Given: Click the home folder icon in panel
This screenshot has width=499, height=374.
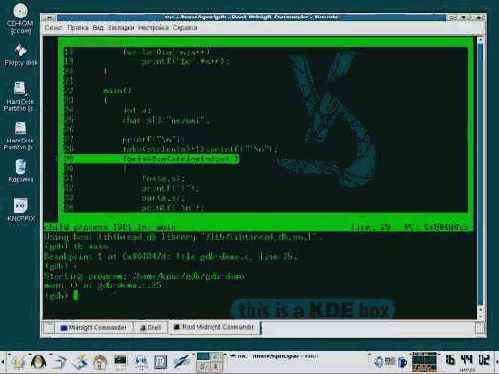Looking at the screenshot, I should 100,362.
